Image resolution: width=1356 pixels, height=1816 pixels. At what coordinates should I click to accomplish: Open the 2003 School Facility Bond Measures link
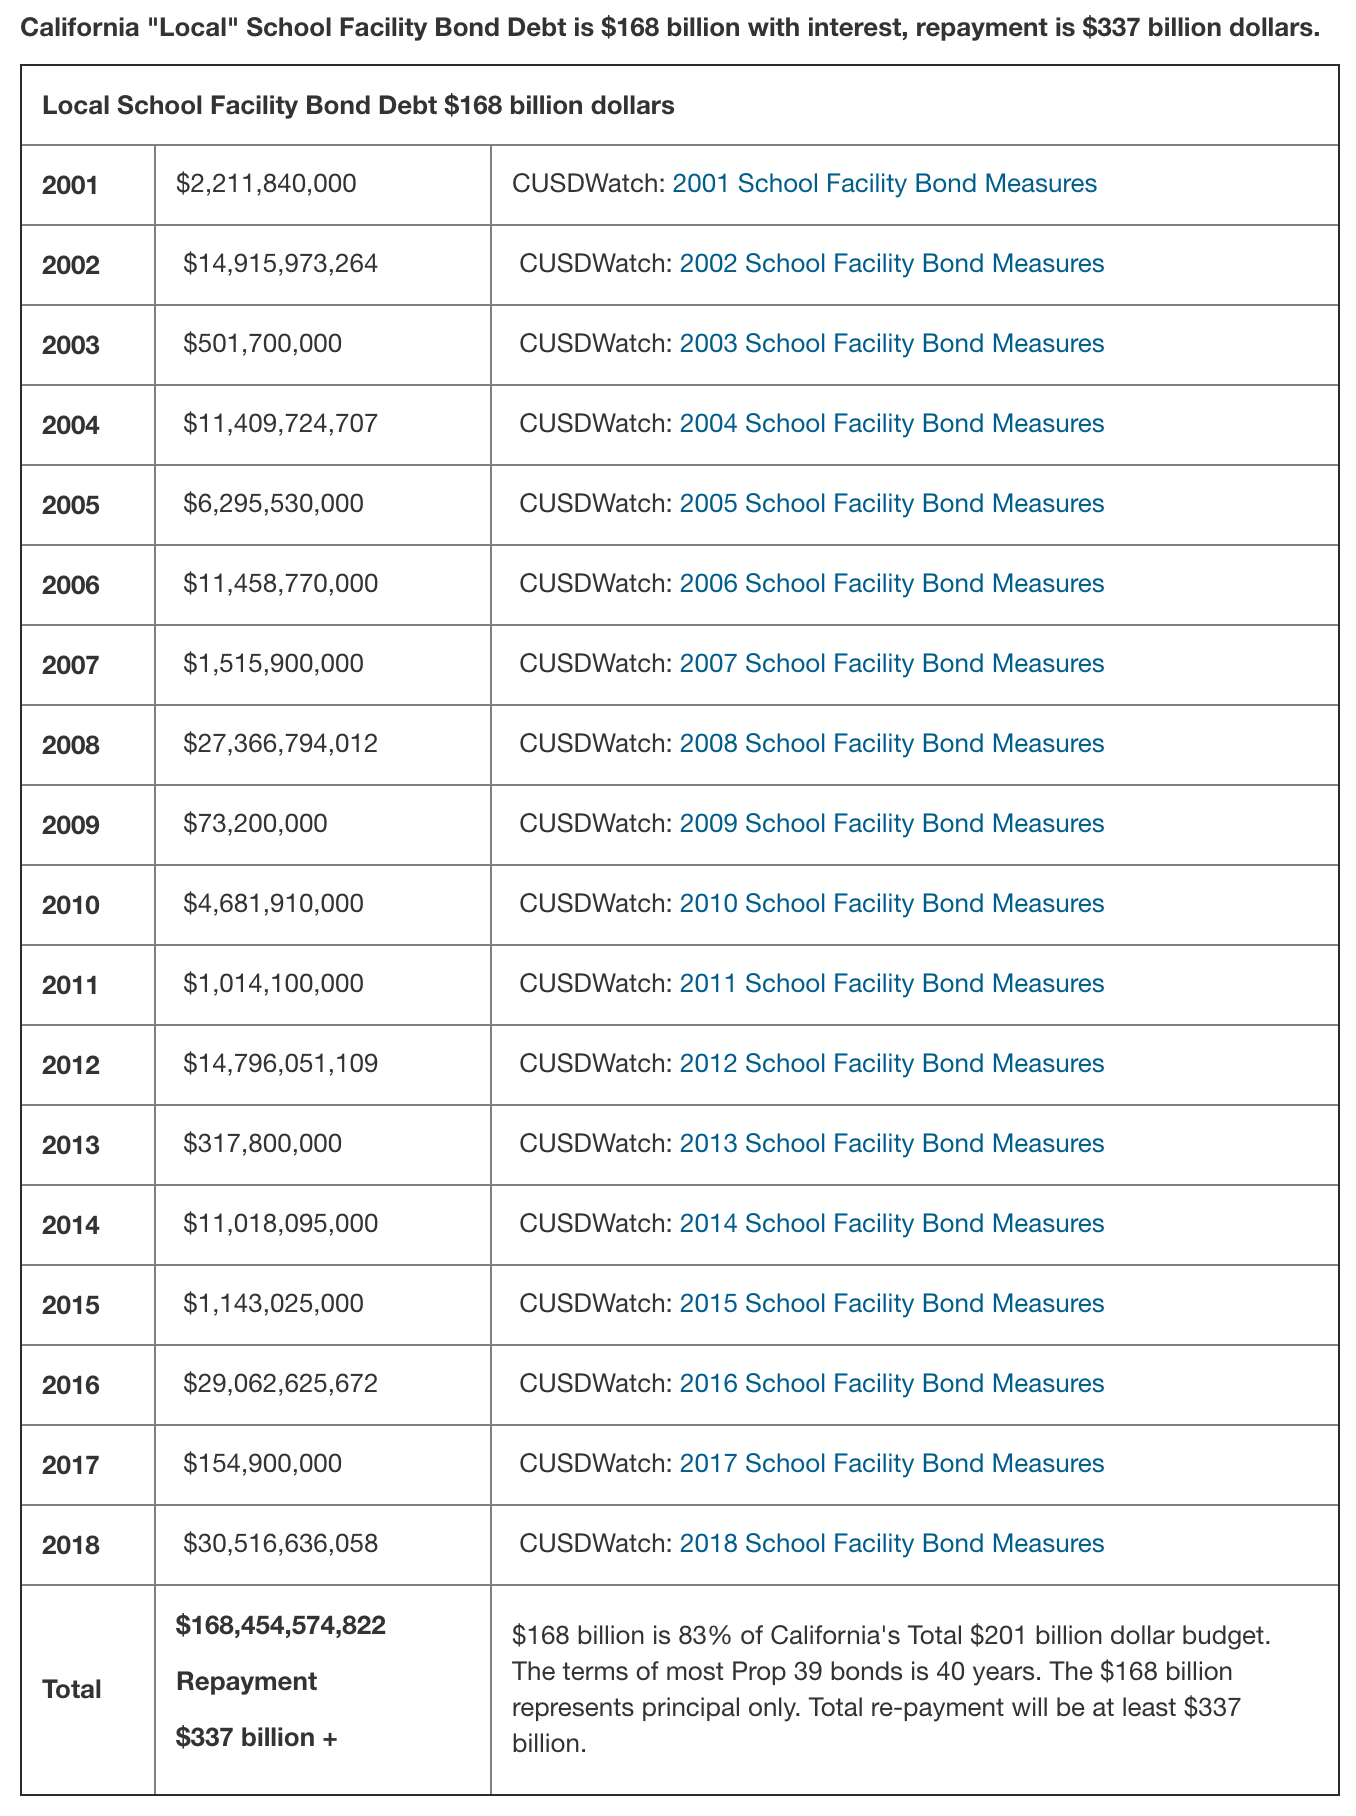point(892,344)
